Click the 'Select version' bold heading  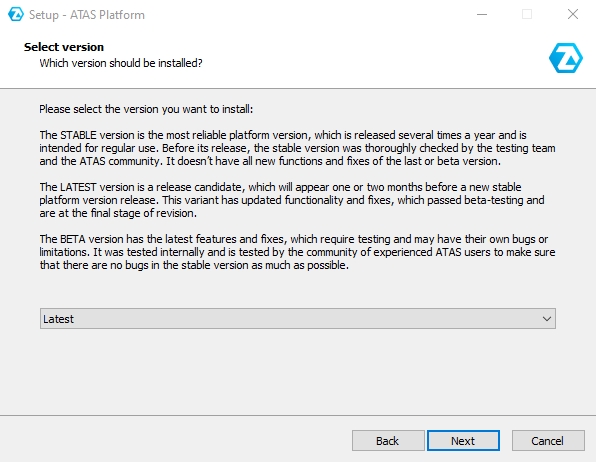(x=64, y=47)
